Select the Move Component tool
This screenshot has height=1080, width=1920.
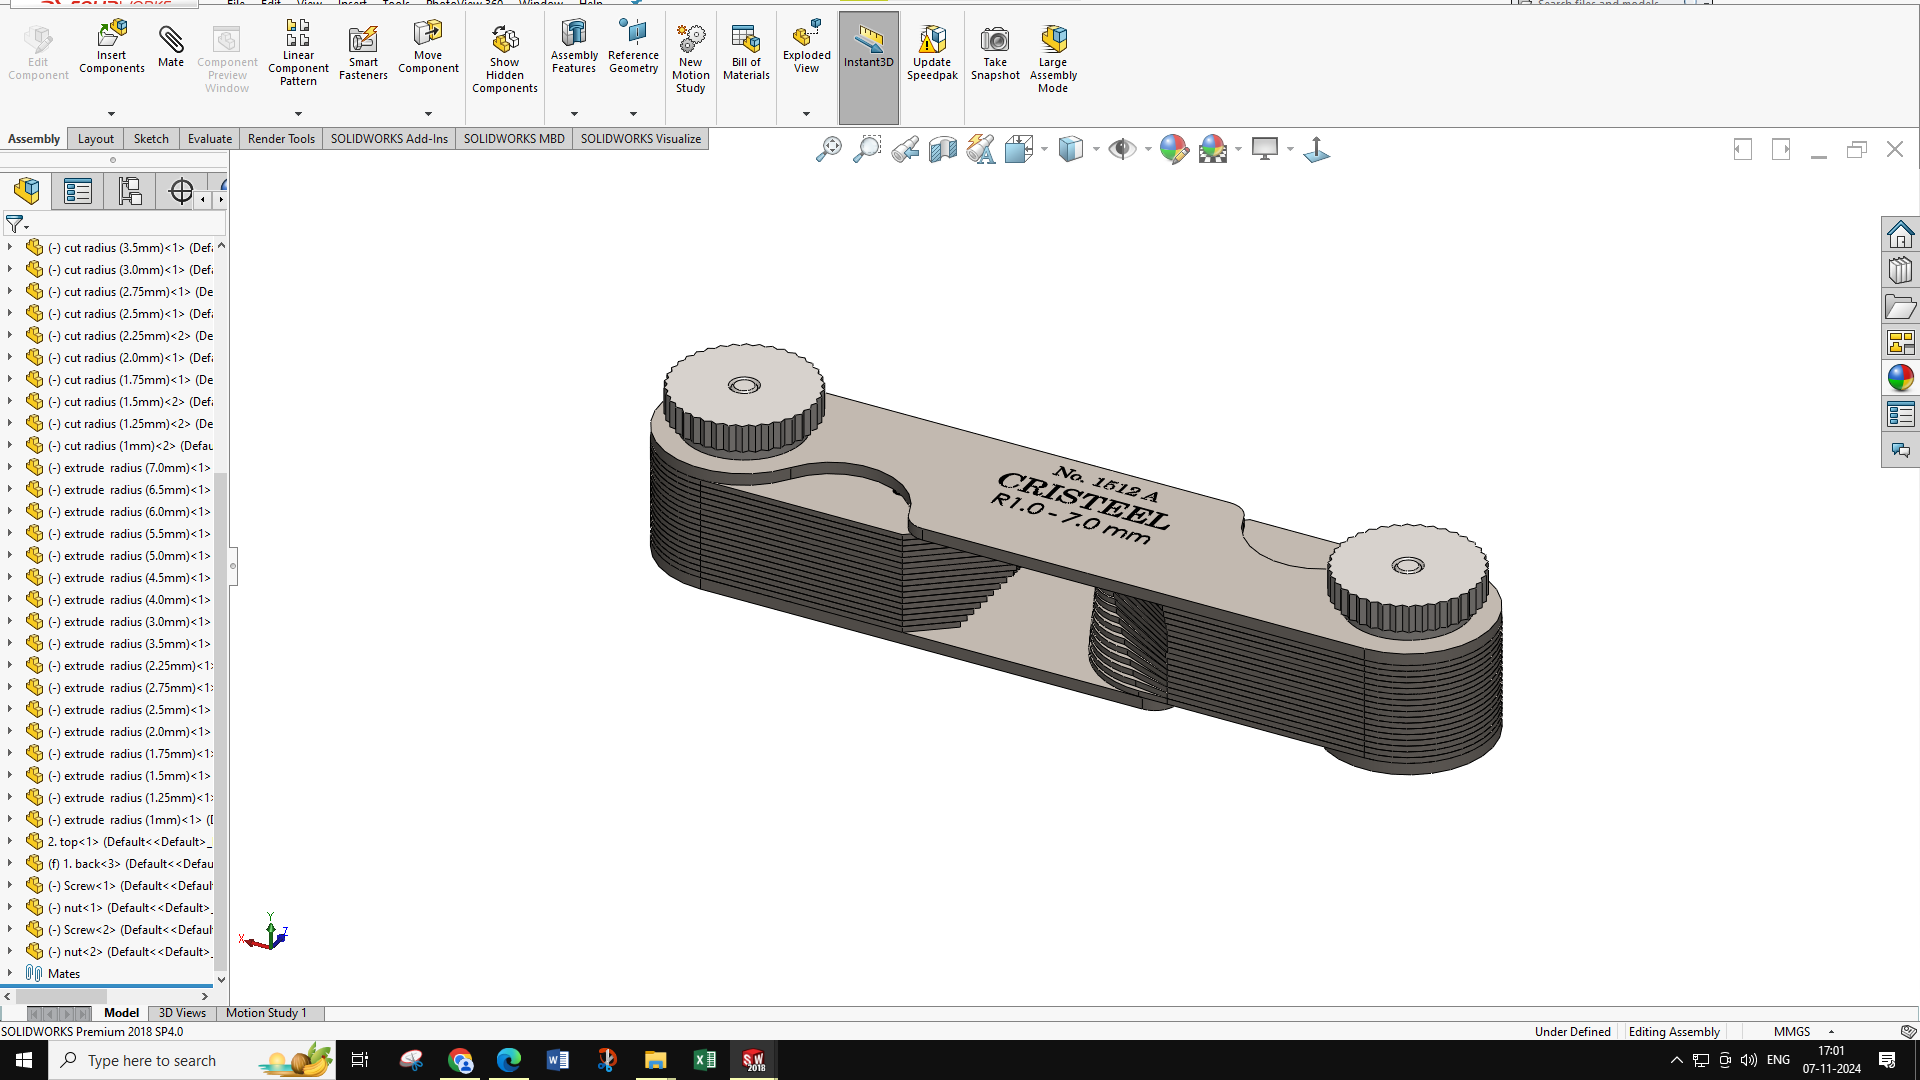click(x=428, y=47)
